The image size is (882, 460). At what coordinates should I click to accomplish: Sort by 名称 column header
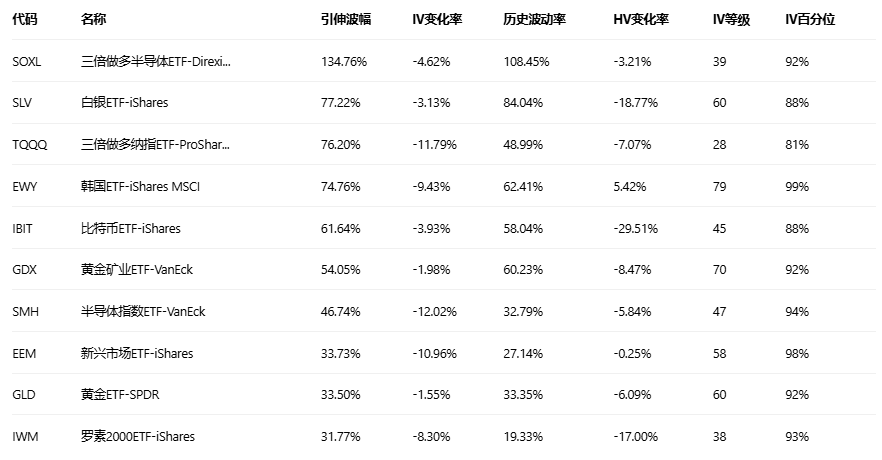93,19
